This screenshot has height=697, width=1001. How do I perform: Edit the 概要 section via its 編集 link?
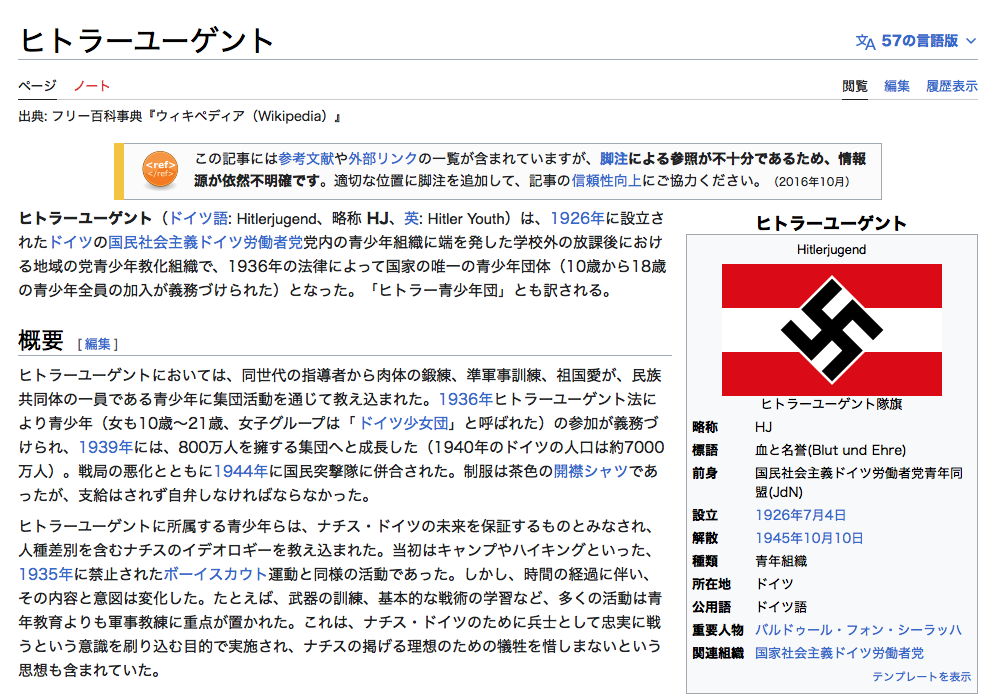pyautogui.click(x=98, y=344)
